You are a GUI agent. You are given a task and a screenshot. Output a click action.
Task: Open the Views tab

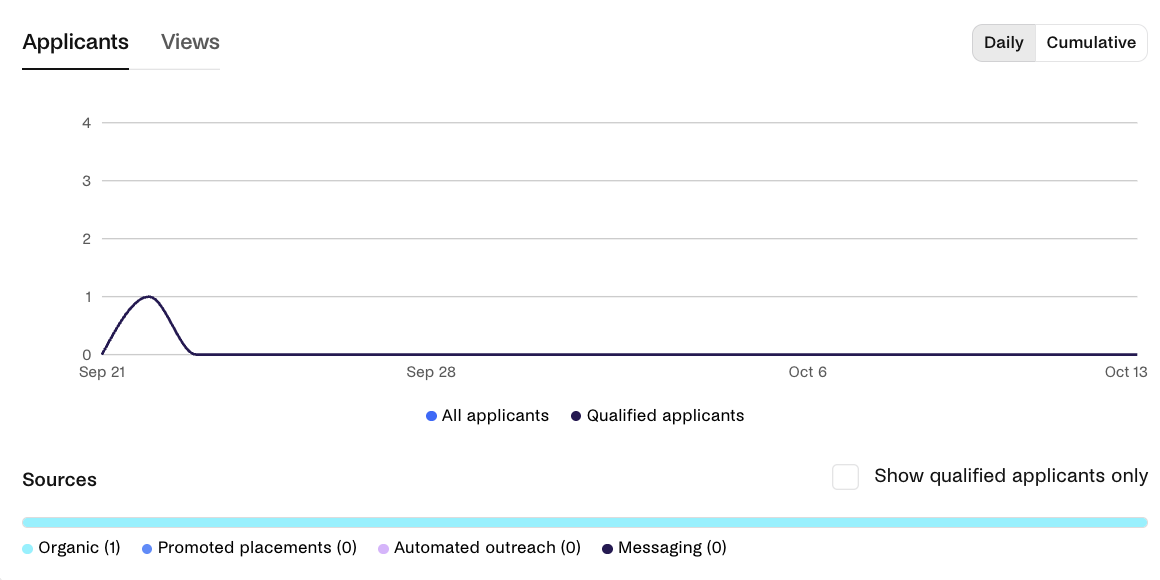click(x=190, y=42)
